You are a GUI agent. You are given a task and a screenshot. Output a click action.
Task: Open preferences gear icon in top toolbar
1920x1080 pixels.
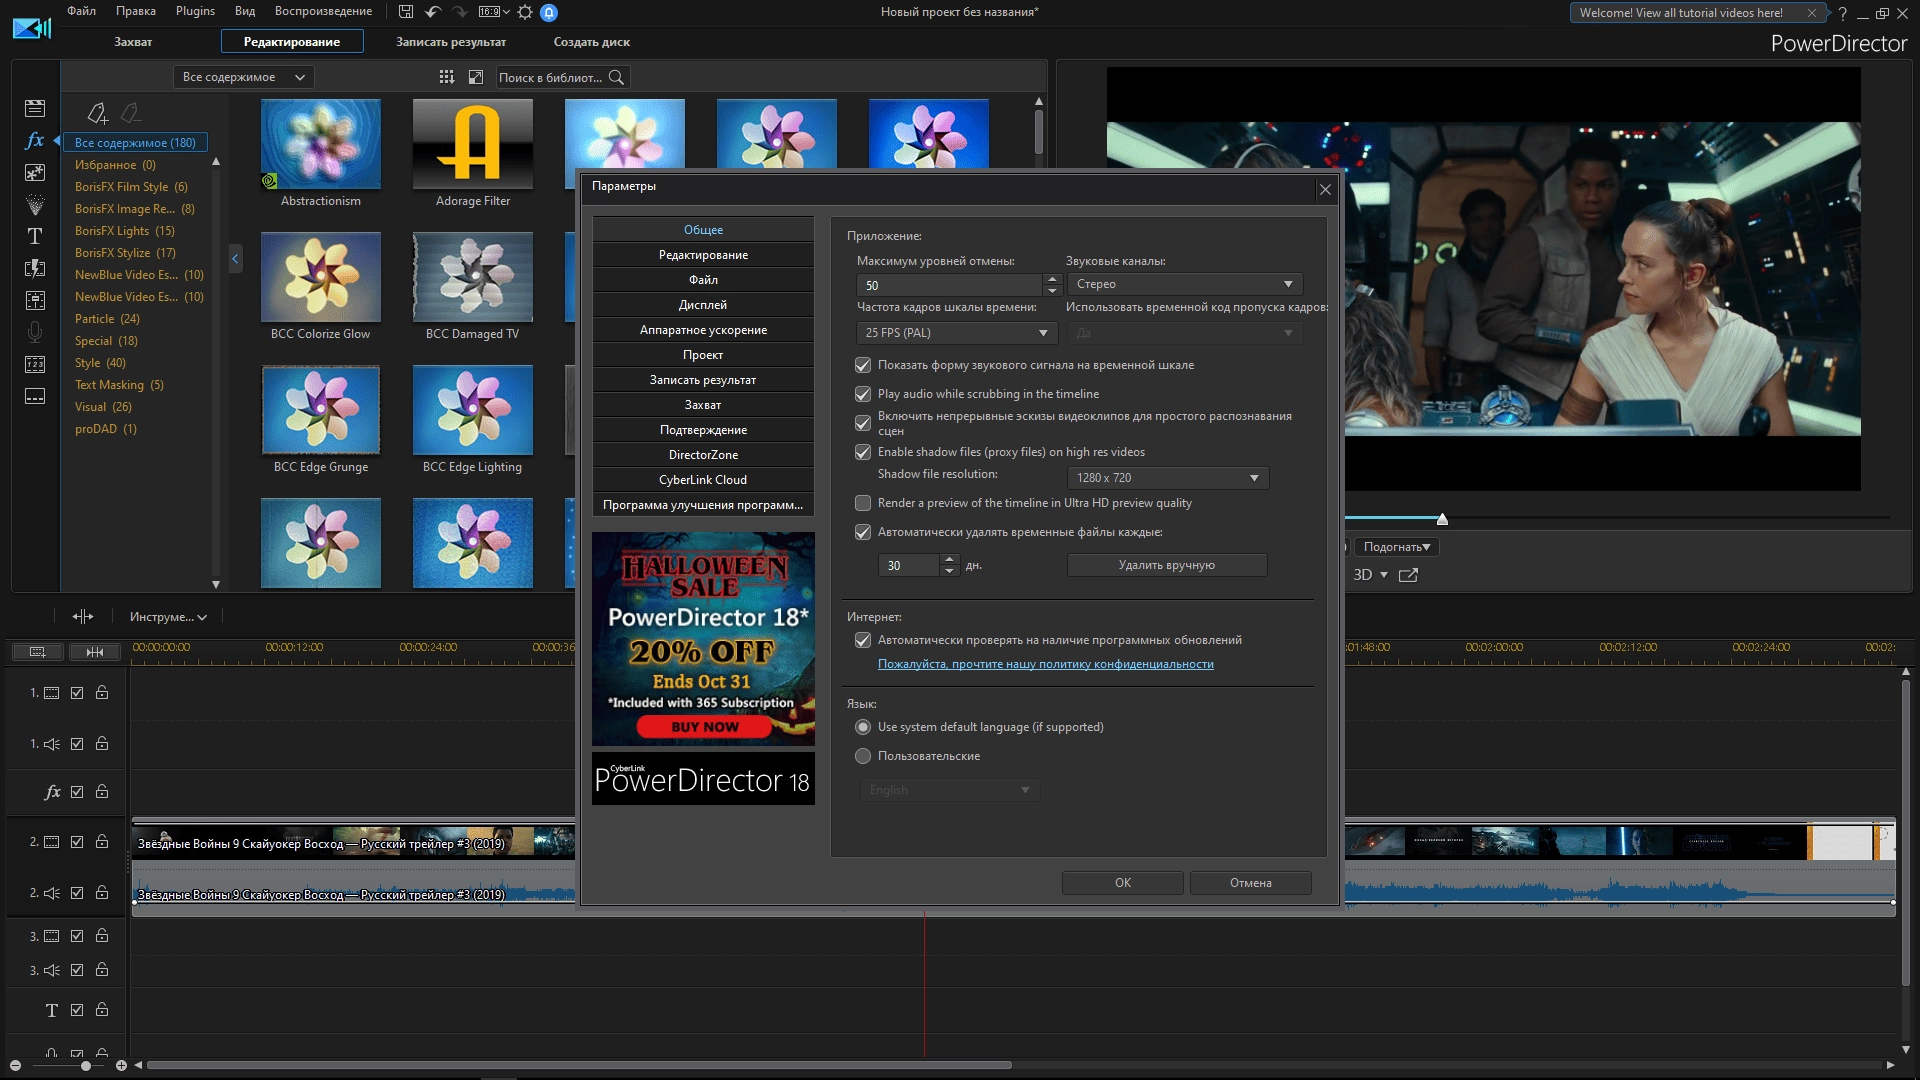coord(525,12)
